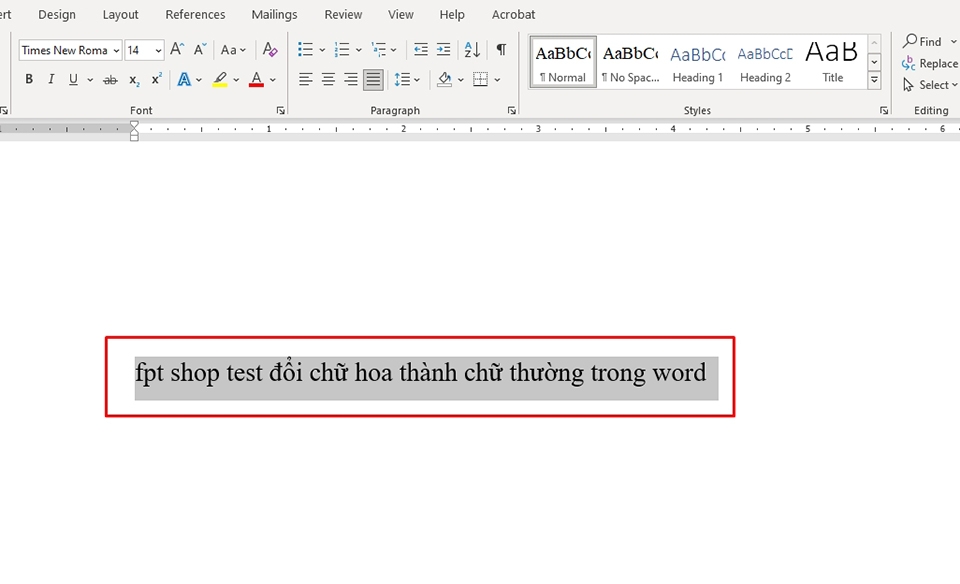This screenshot has height=584, width=960.
Task: Click Multilevel List icon
Action: coord(379,50)
